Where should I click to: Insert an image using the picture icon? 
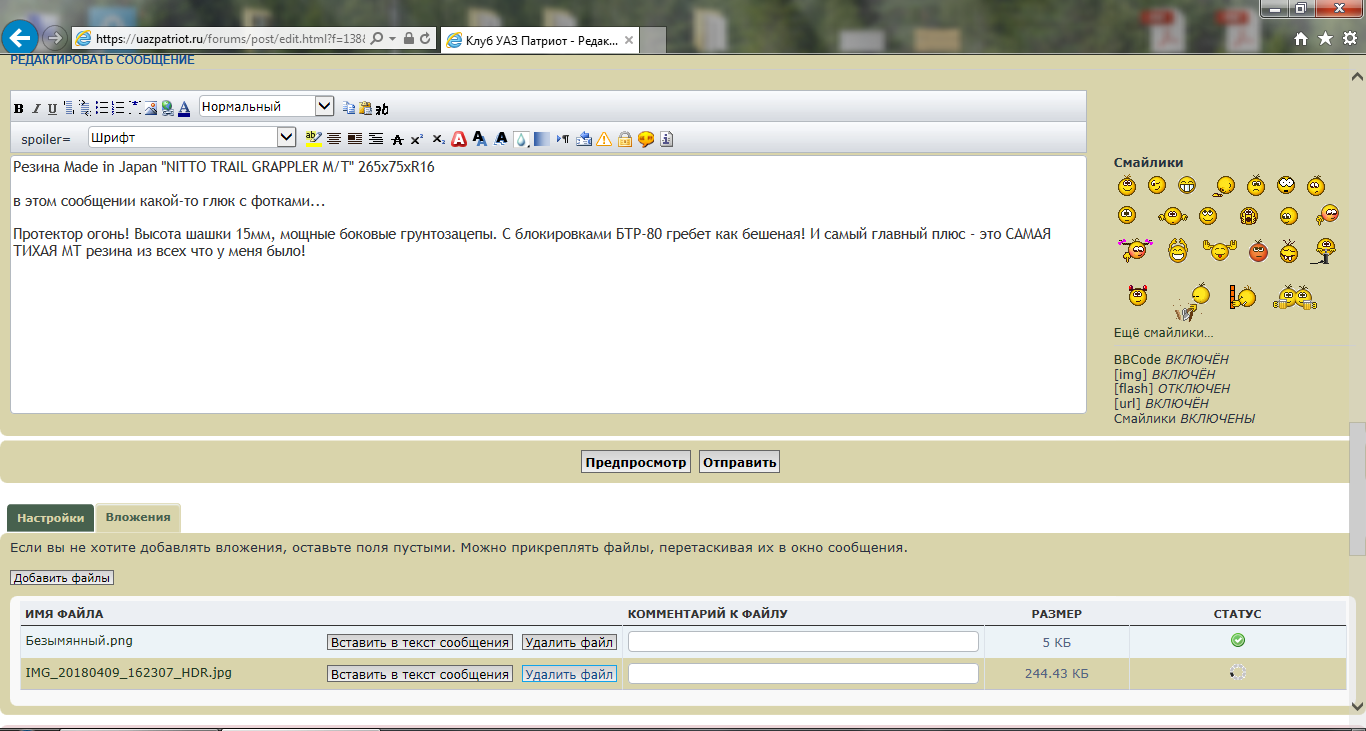[150, 108]
